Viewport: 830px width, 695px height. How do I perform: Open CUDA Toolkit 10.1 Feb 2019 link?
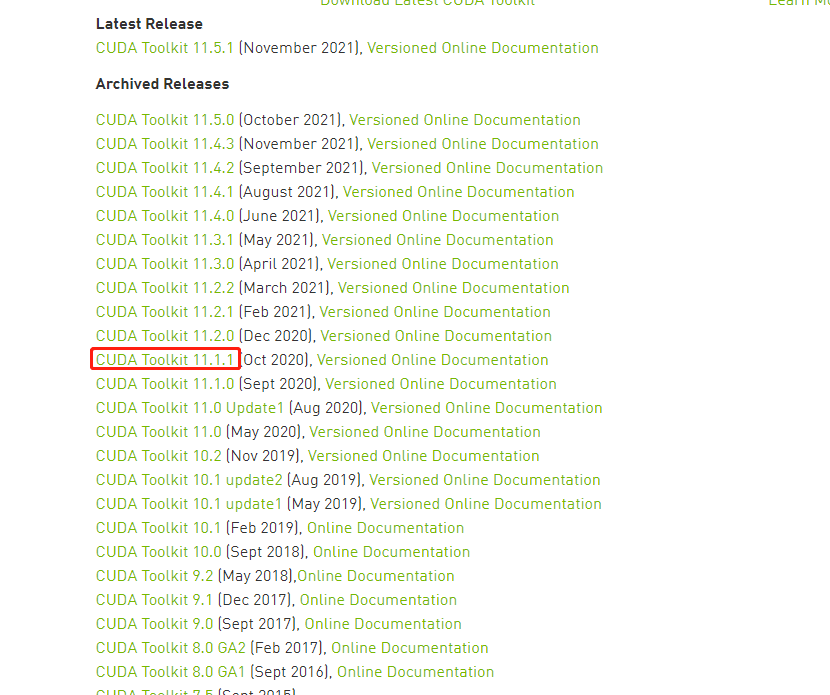[x=158, y=528]
